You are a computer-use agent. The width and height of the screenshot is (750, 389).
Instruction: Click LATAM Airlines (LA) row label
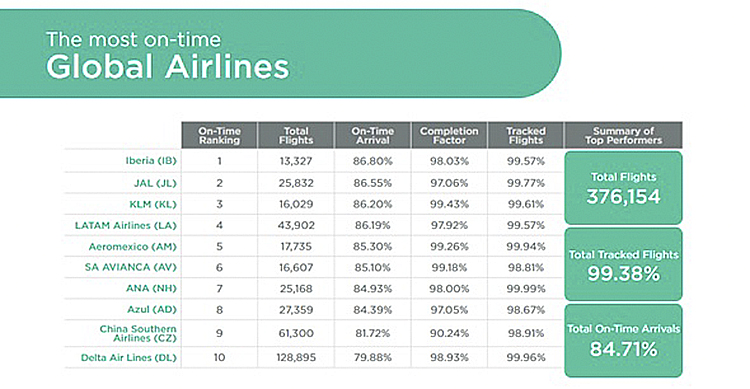pyautogui.click(x=126, y=225)
